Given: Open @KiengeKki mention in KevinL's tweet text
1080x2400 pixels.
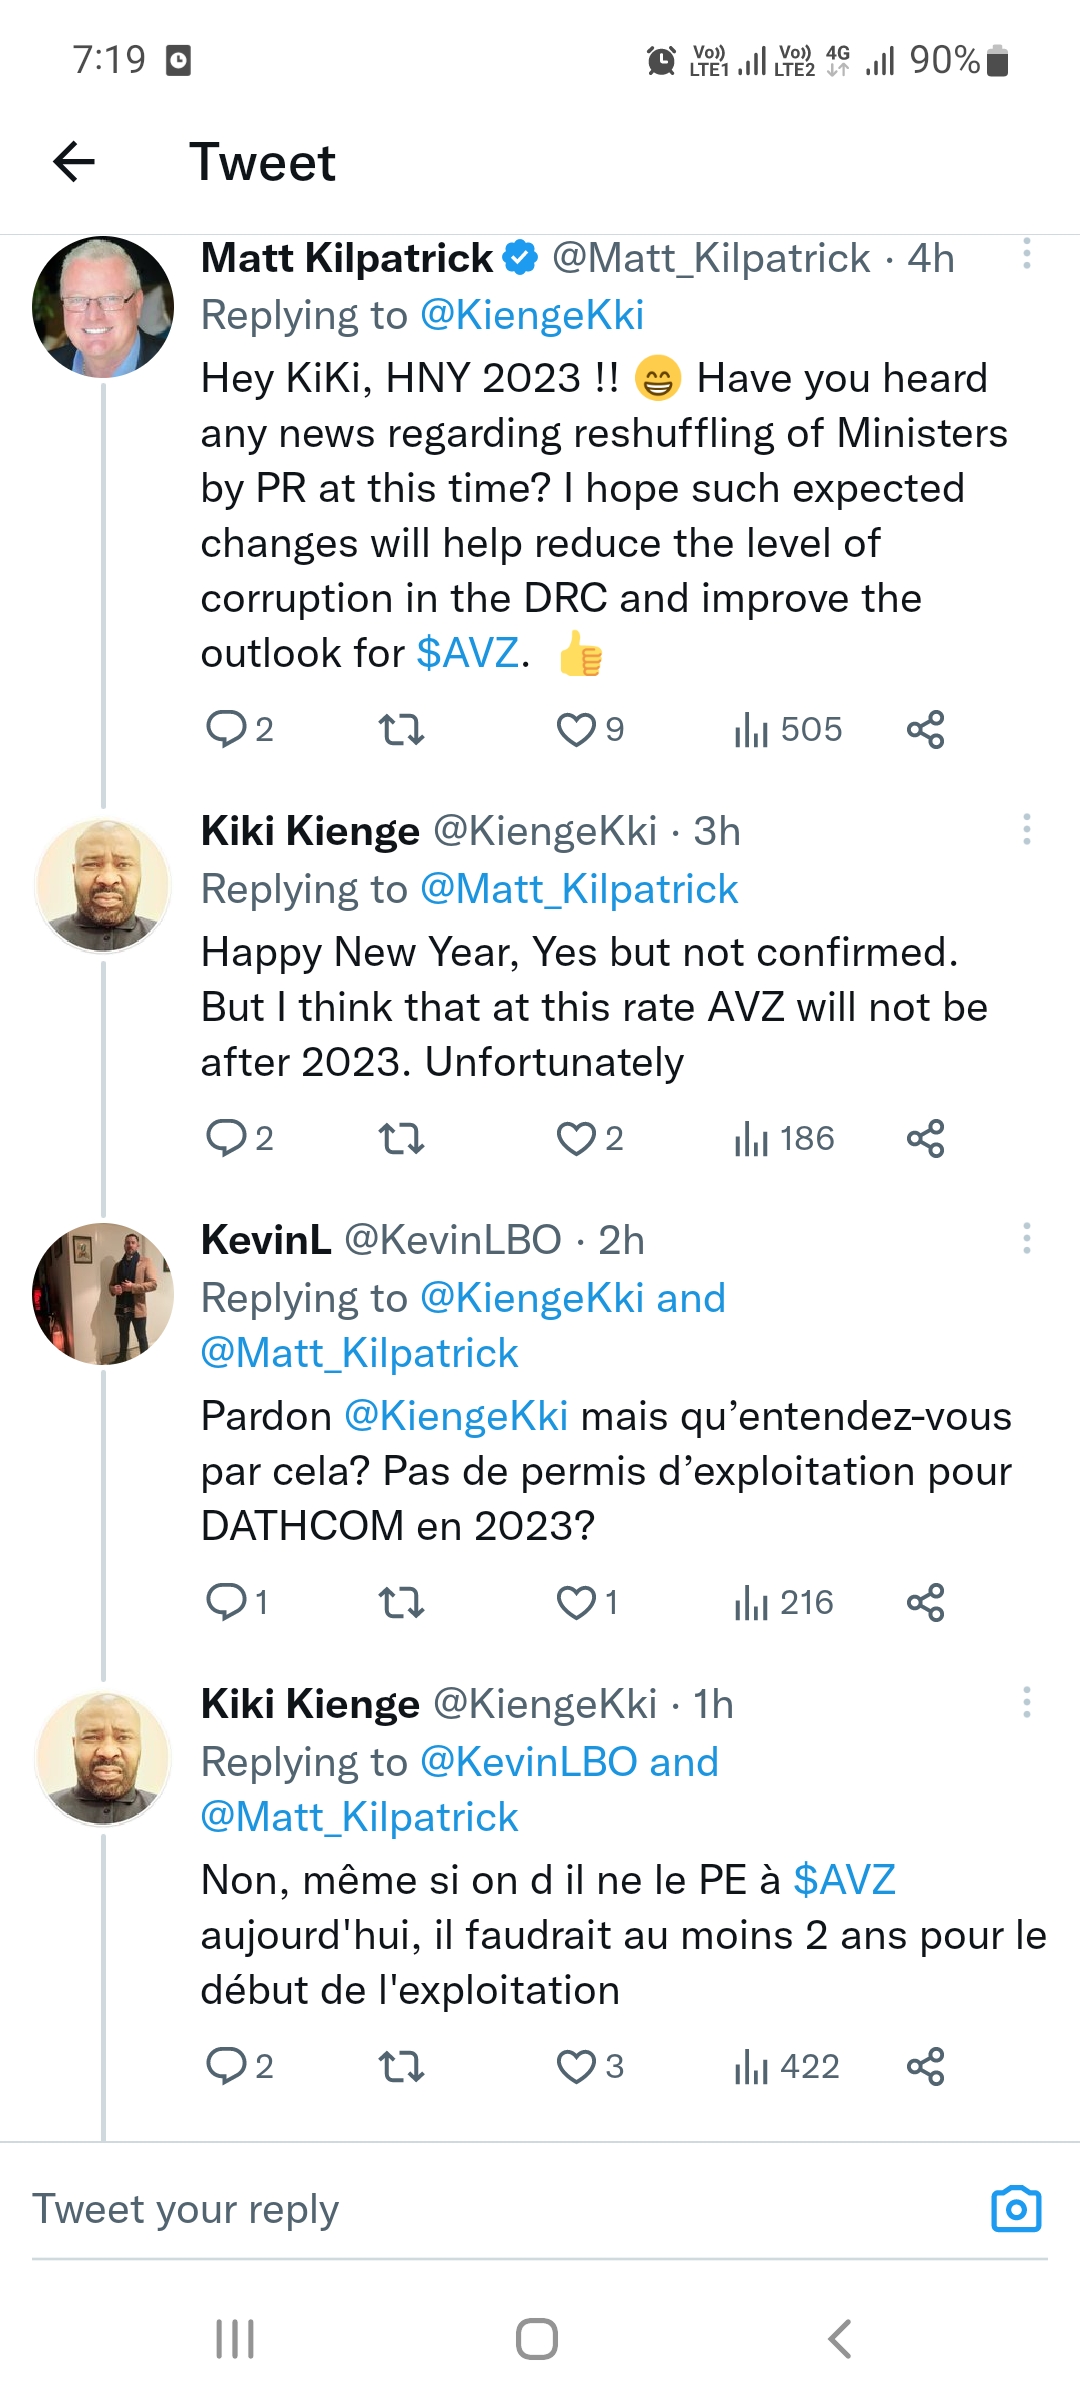Looking at the screenshot, I should tap(456, 1417).
